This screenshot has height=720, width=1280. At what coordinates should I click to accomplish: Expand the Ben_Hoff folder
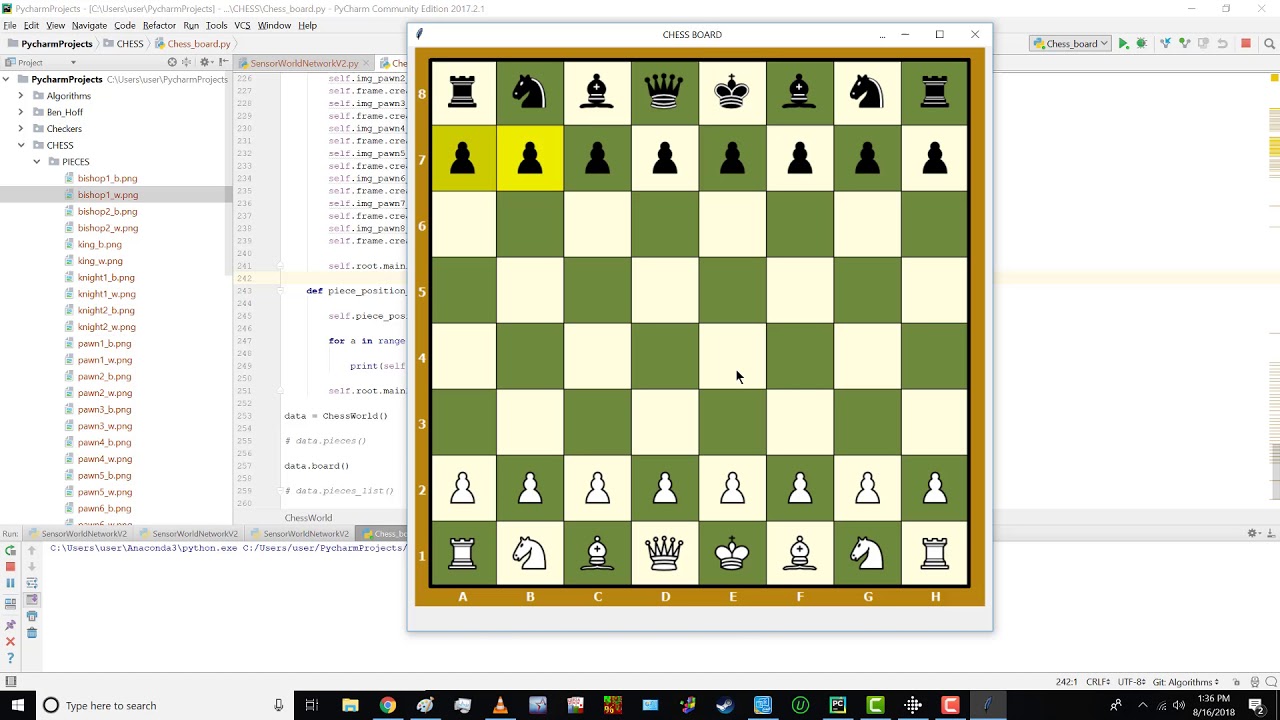tap(21, 112)
